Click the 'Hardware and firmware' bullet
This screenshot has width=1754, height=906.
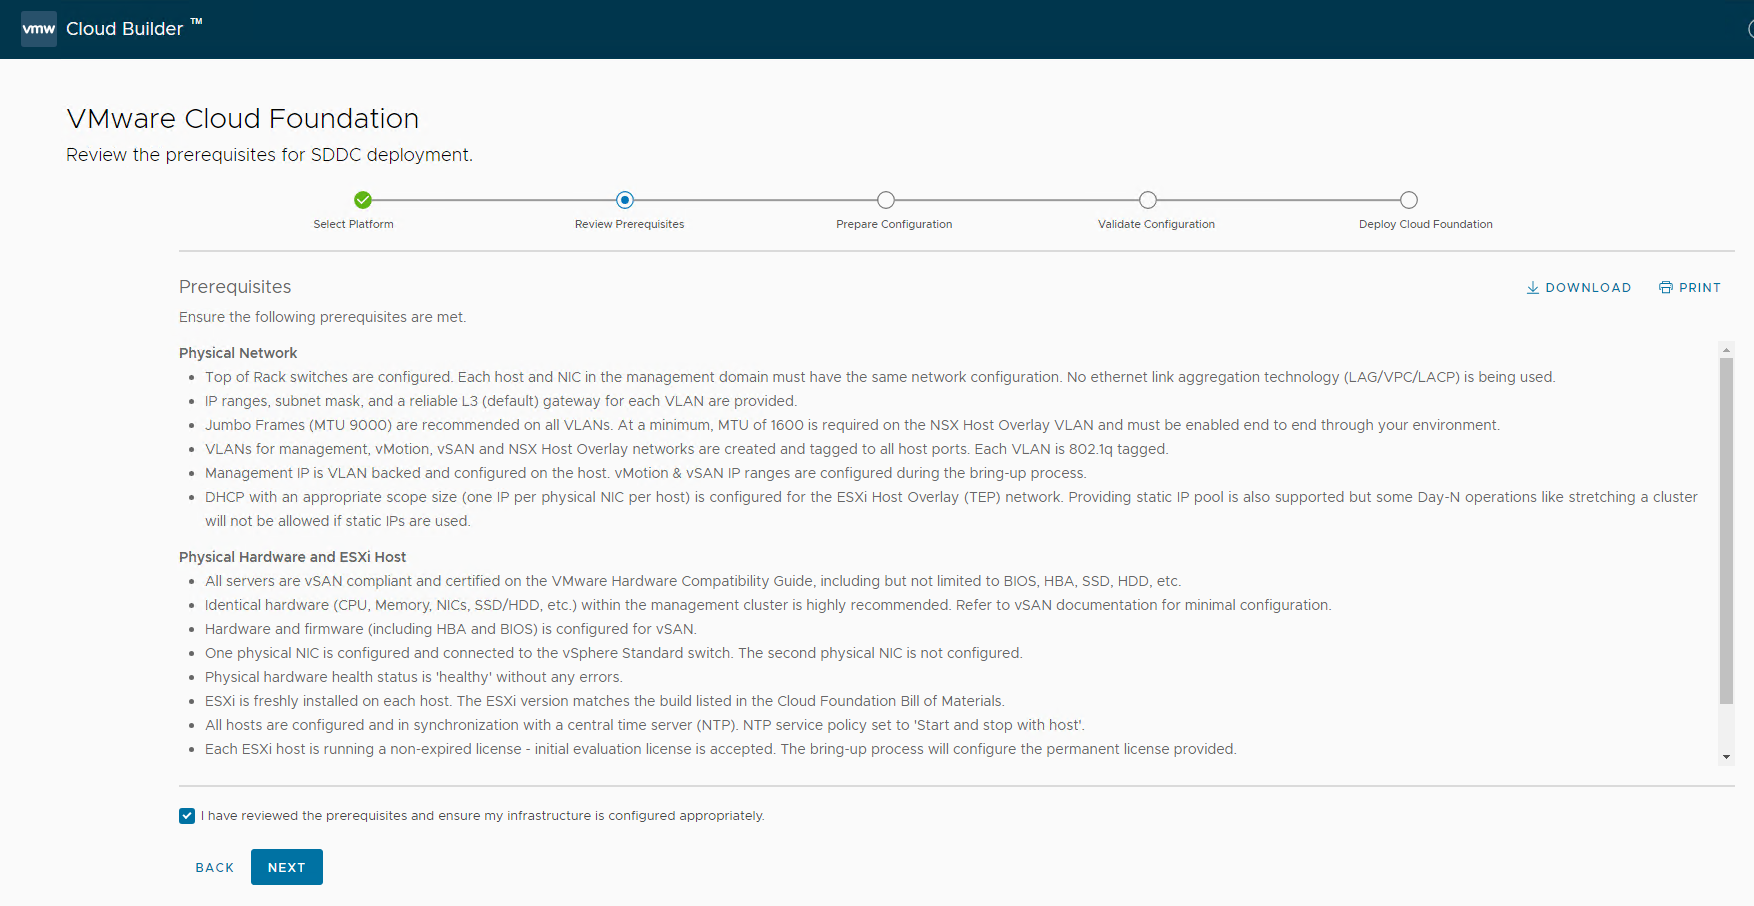(x=451, y=629)
